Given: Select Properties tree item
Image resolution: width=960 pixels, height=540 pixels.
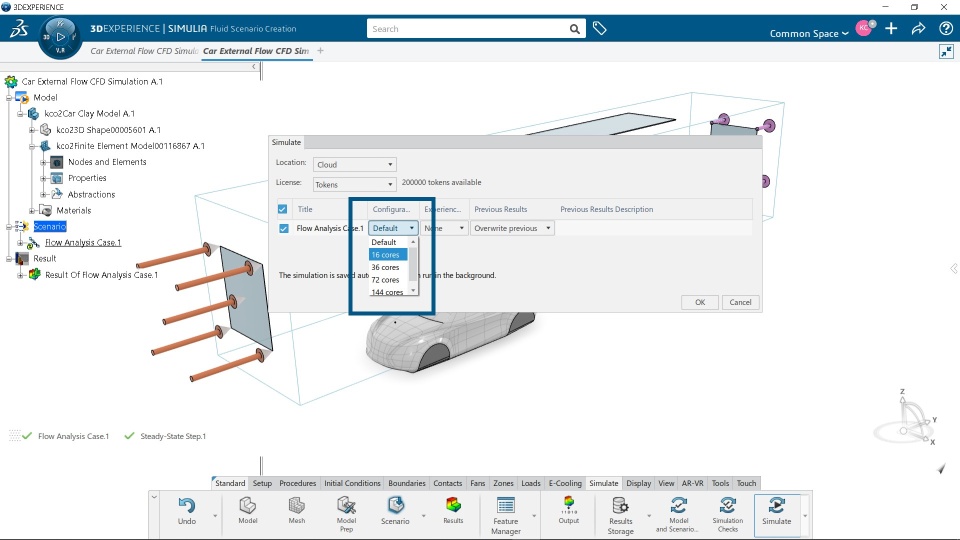Looking at the screenshot, I should coord(87,178).
